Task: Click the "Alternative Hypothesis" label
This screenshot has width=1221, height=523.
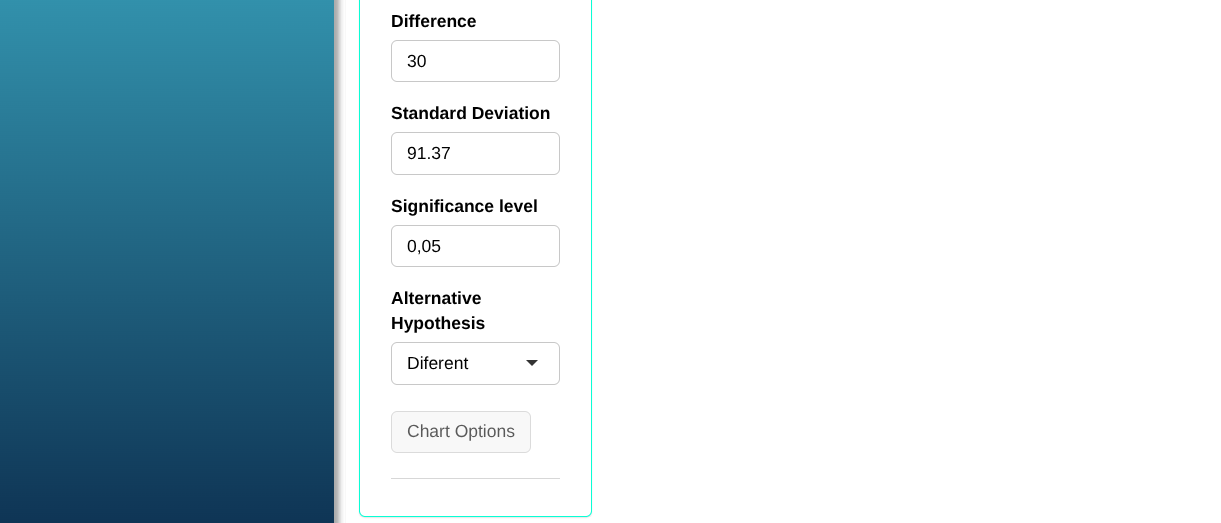Action: (x=436, y=311)
